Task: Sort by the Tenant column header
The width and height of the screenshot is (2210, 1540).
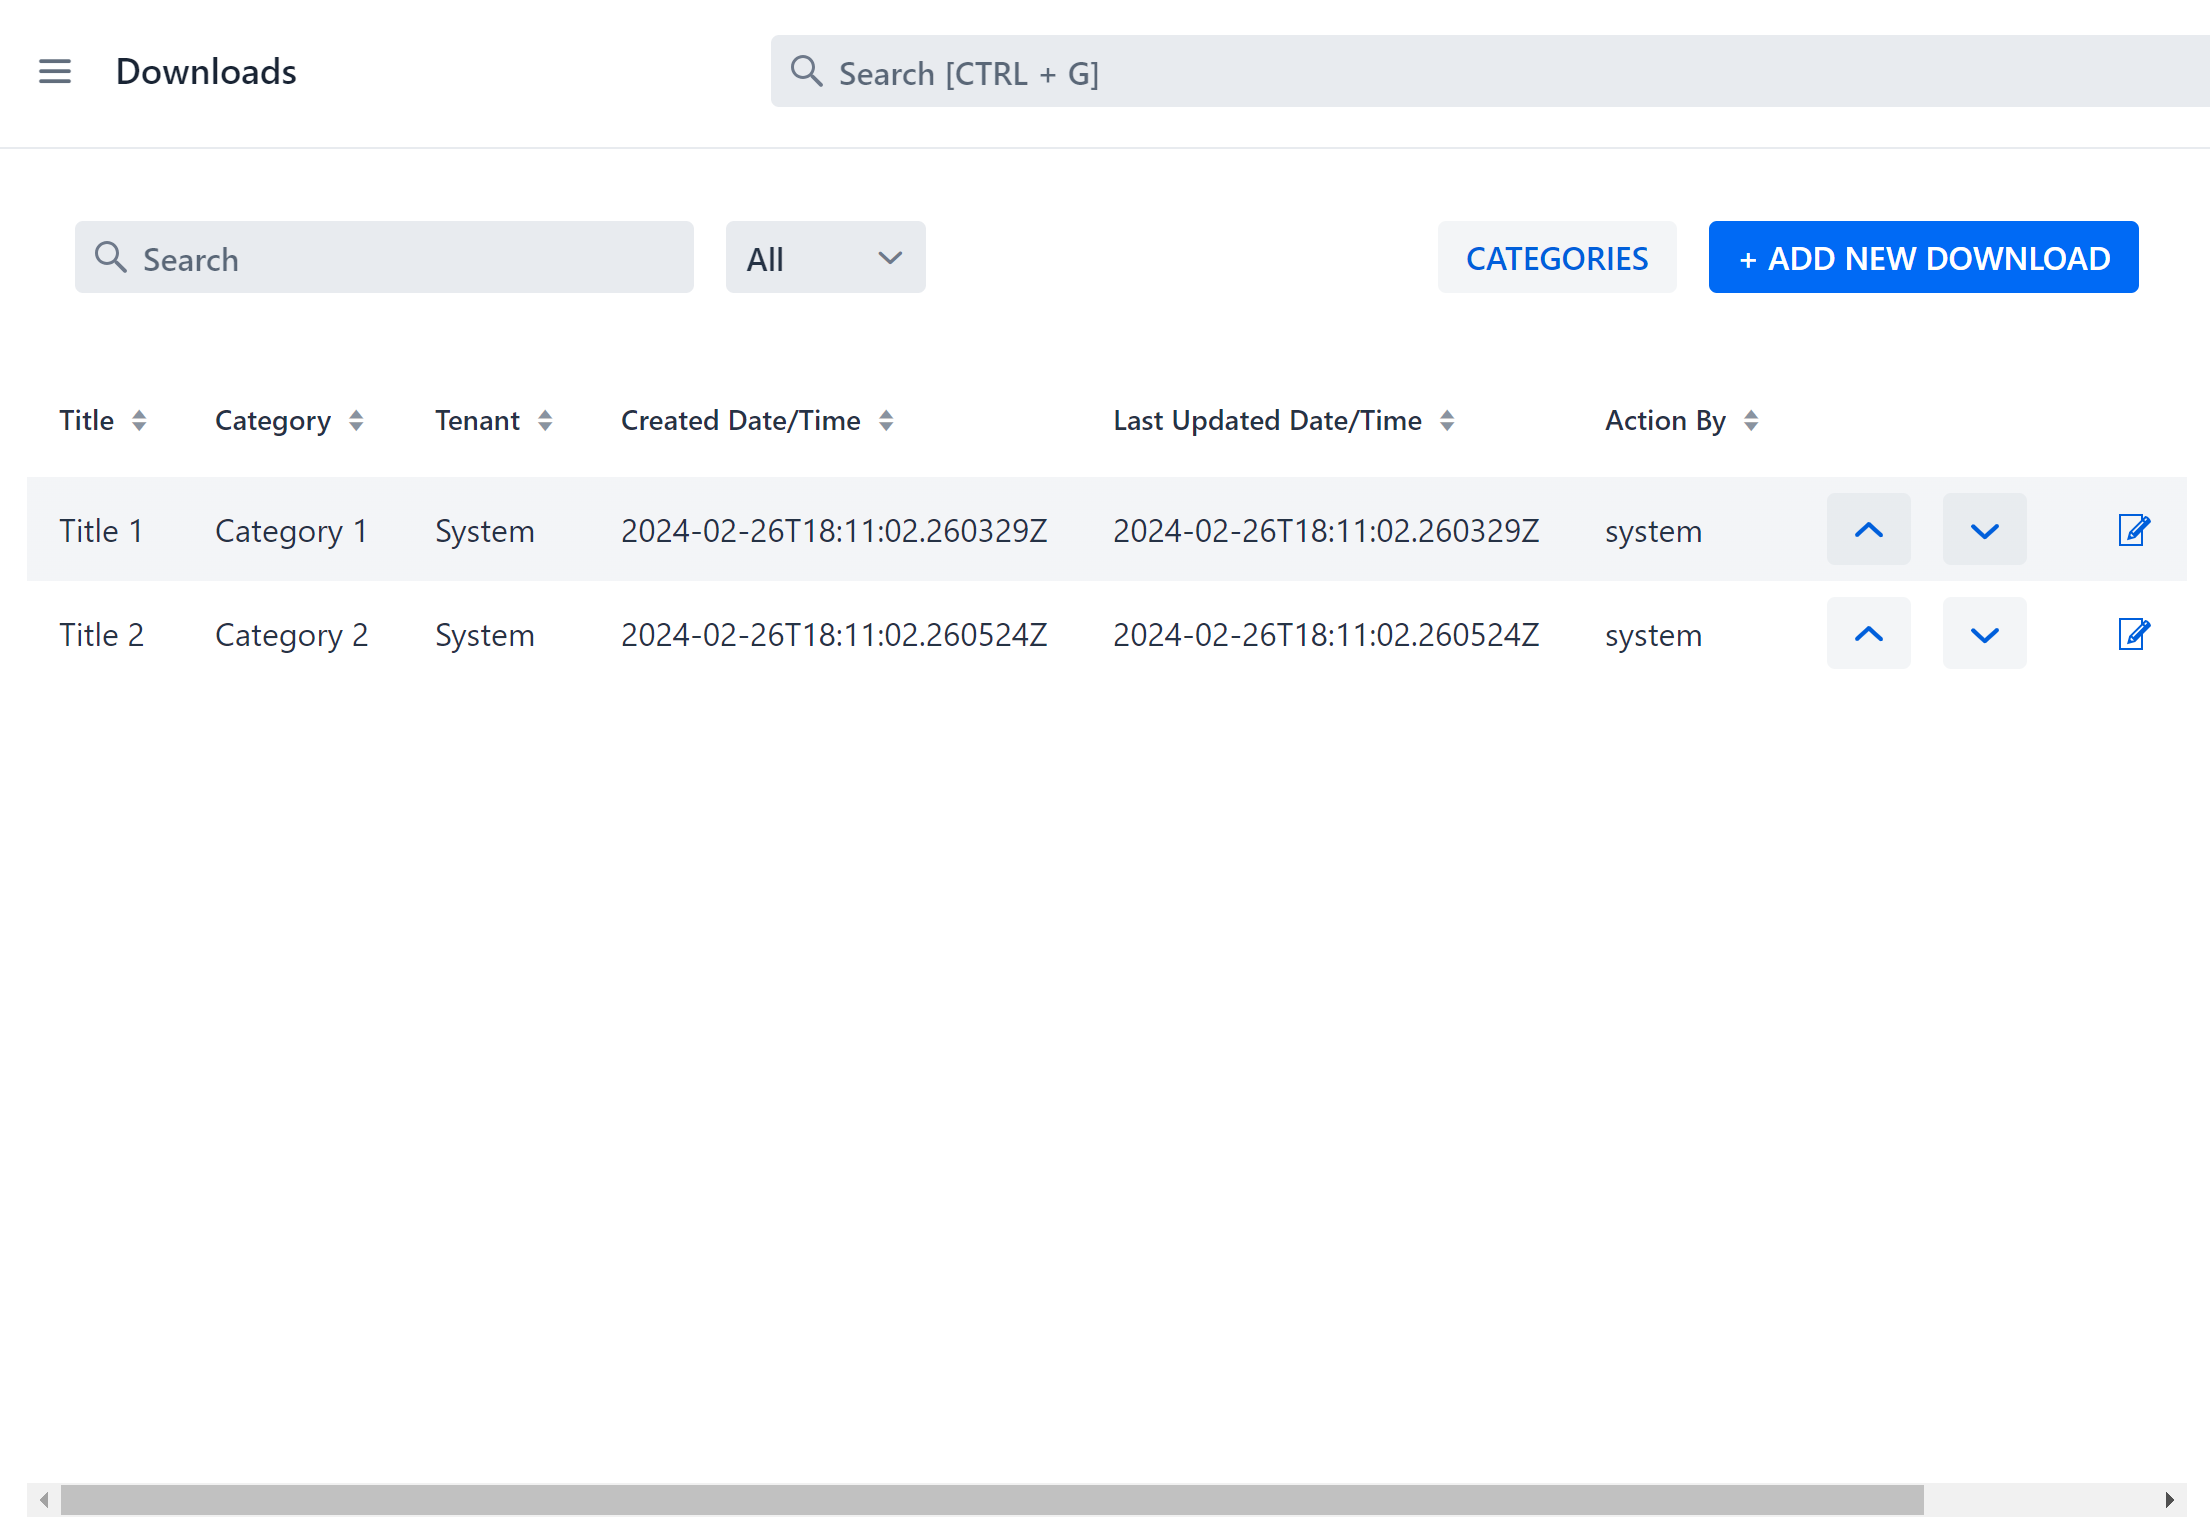Action: [544, 420]
